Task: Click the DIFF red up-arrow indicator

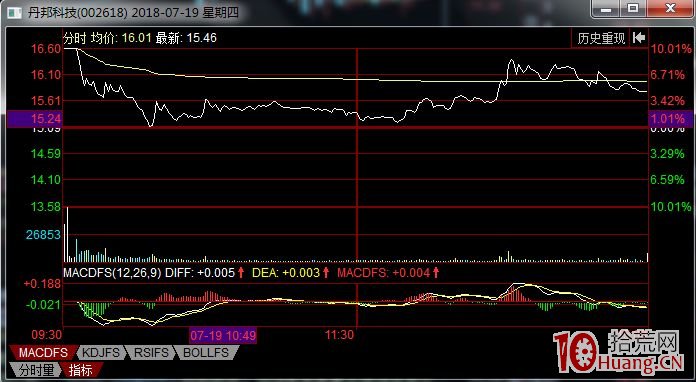Action: [x=241, y=272]
